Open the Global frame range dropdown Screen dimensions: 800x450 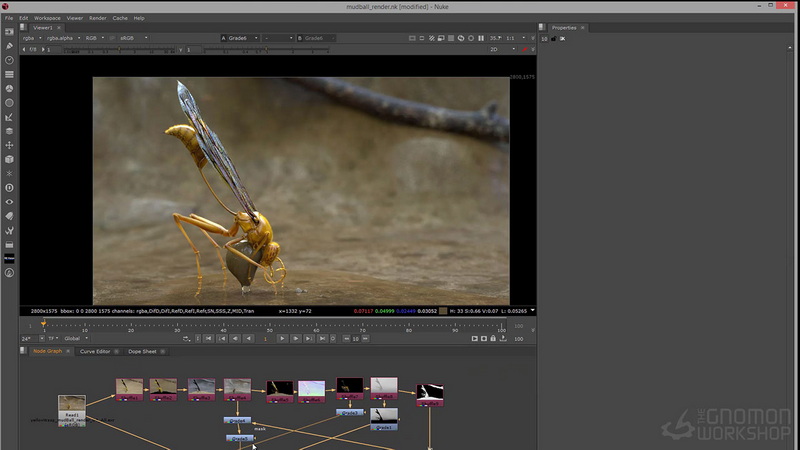point(76,338)
